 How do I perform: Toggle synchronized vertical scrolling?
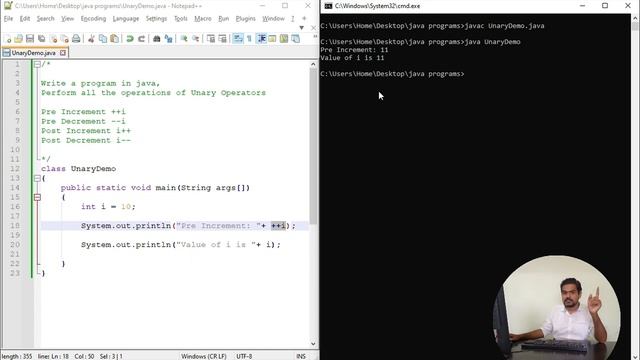[x=211, y=39]
